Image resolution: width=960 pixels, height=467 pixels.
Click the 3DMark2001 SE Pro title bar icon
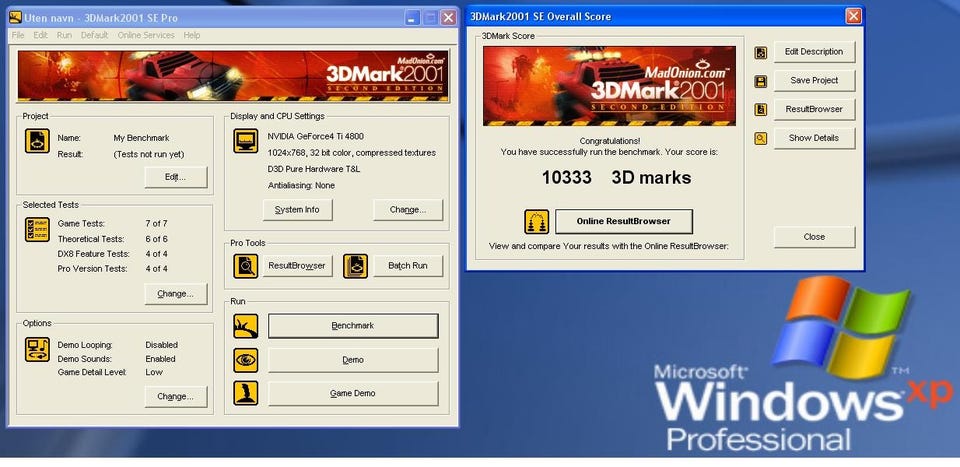(15, 18)
